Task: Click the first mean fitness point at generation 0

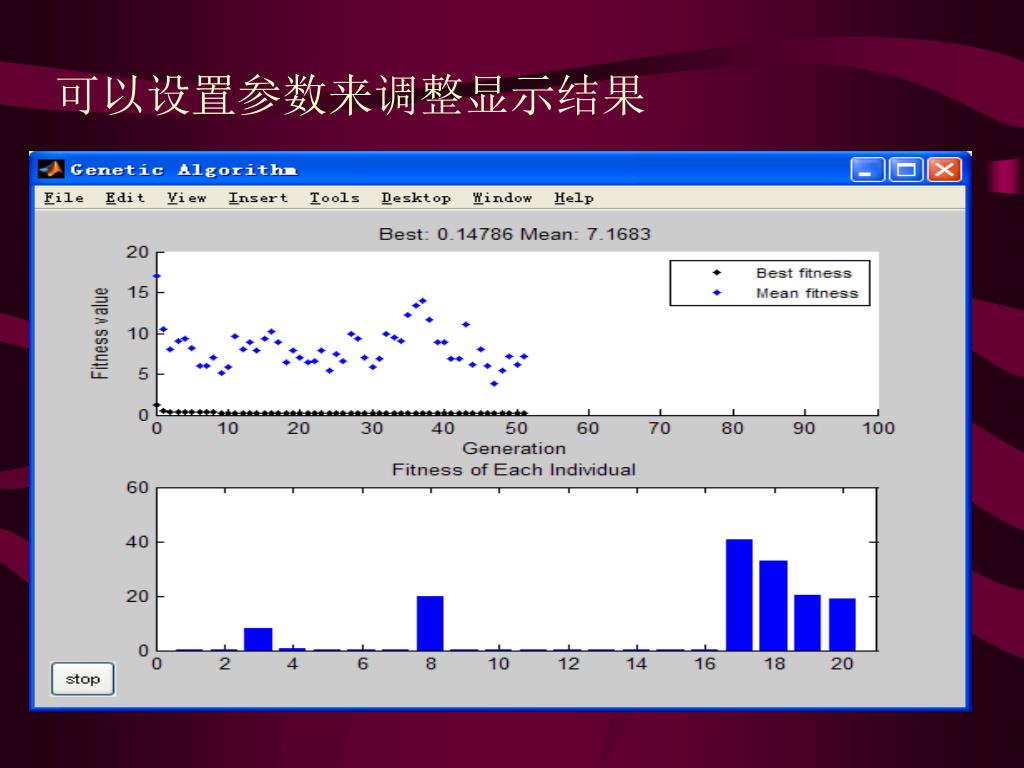Action: tap(157, 276)
